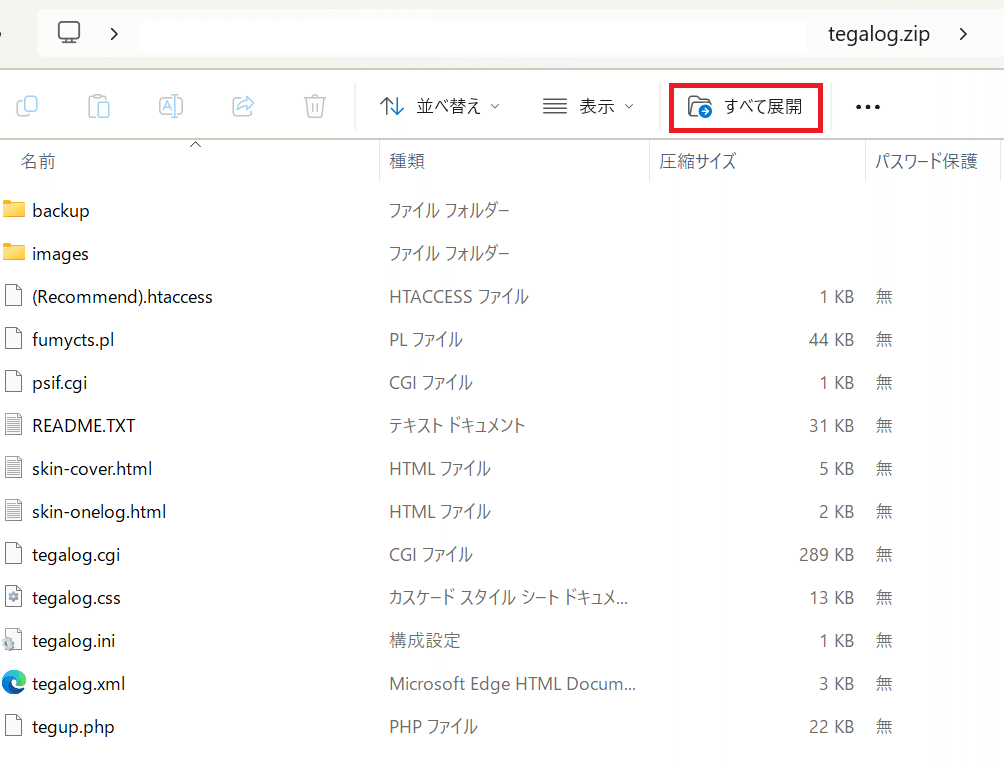
Task: Click the tegalog.cgi file icon
Action: (13, 553)
